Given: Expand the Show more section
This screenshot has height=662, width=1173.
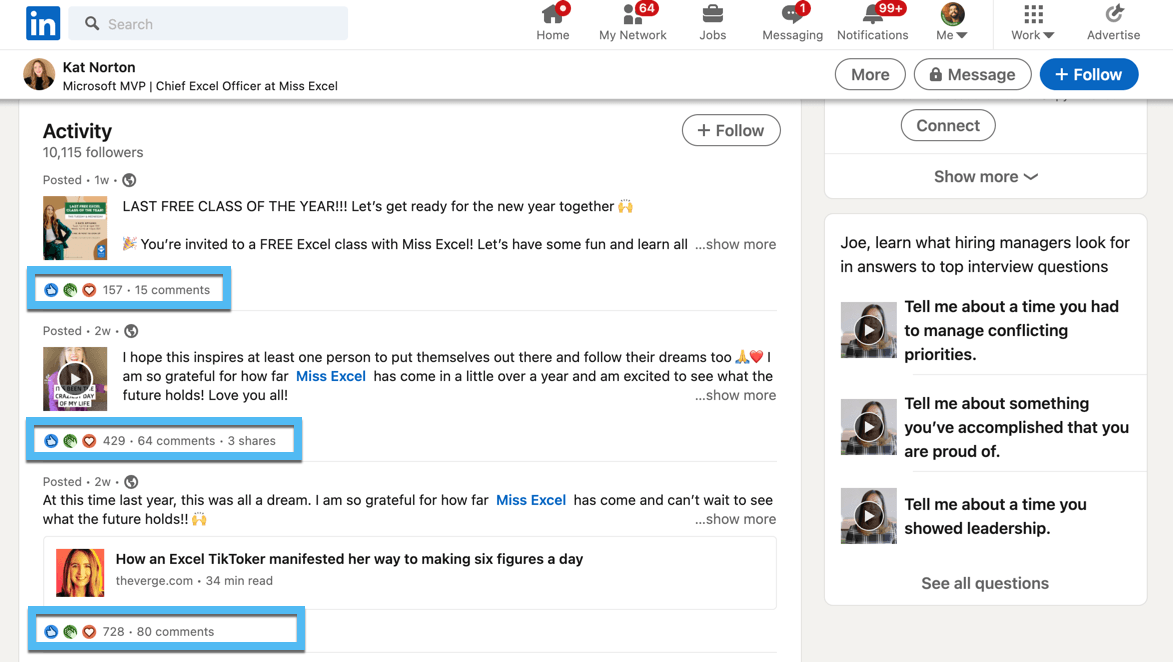Looking at the screenshot, I should pos(985,177).
